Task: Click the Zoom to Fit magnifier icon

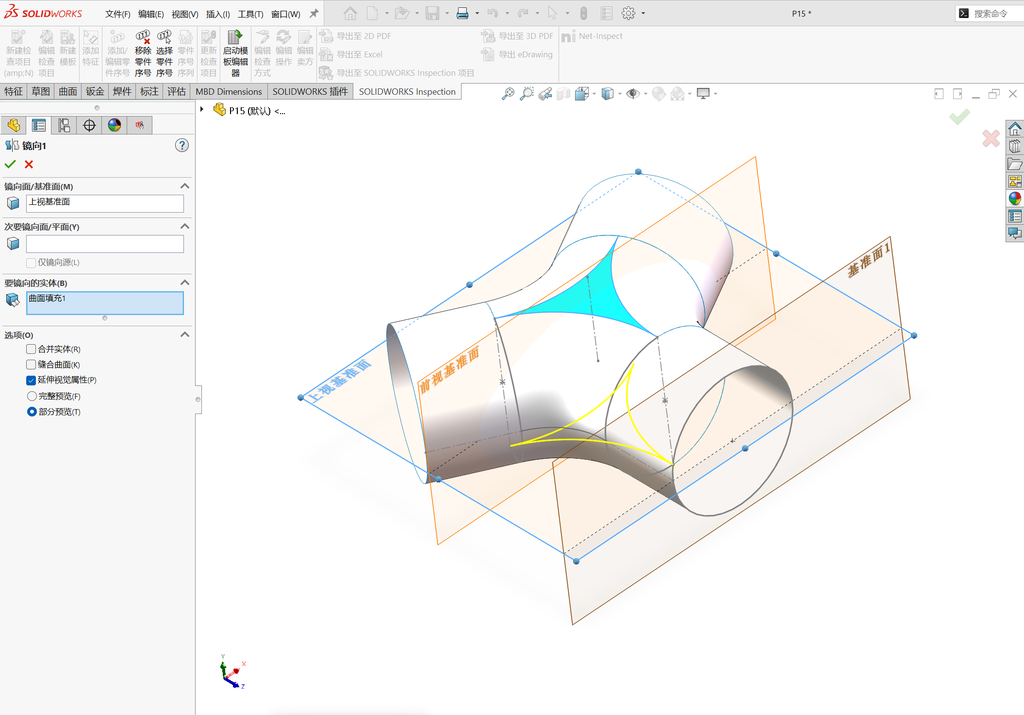Action: pyautogui.click(x=507, y=94)
